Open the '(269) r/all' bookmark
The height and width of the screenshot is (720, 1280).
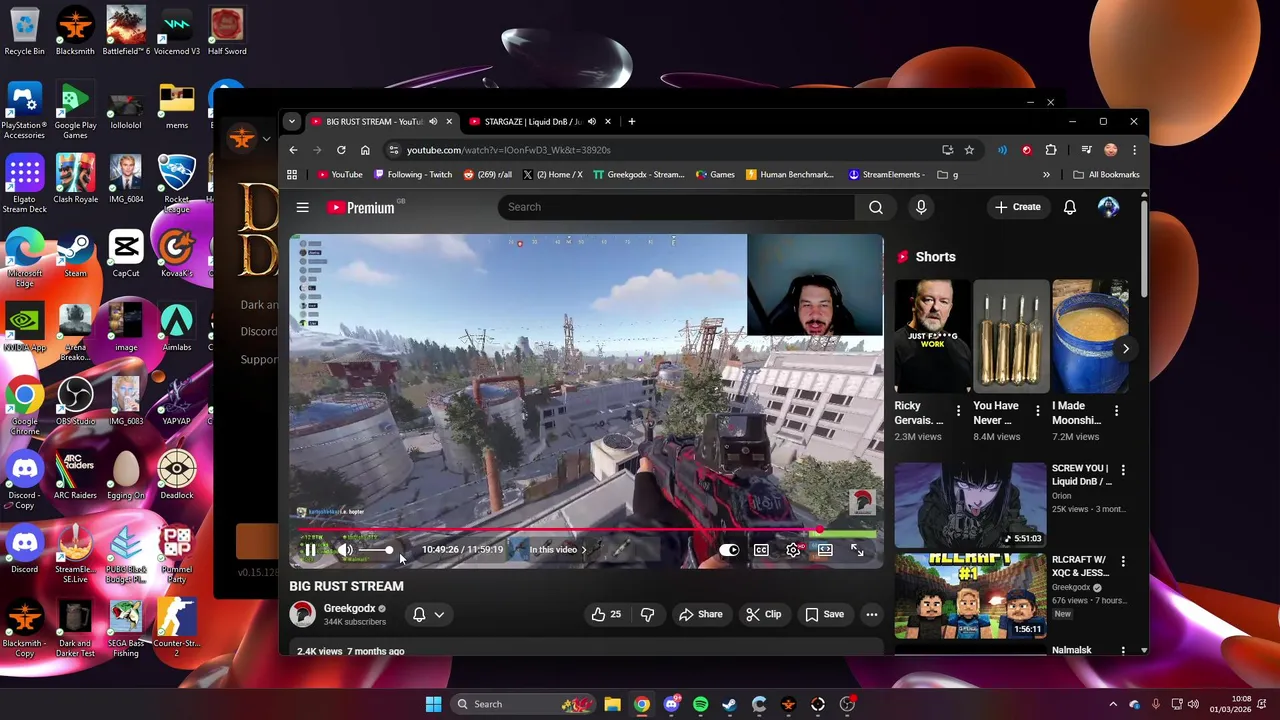(x=488, y=175)
